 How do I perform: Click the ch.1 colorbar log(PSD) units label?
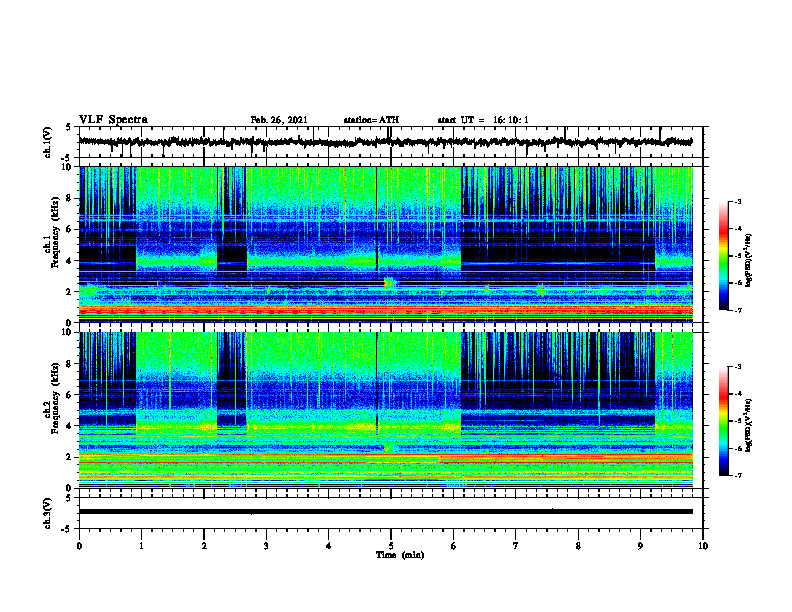click(749, 261)
